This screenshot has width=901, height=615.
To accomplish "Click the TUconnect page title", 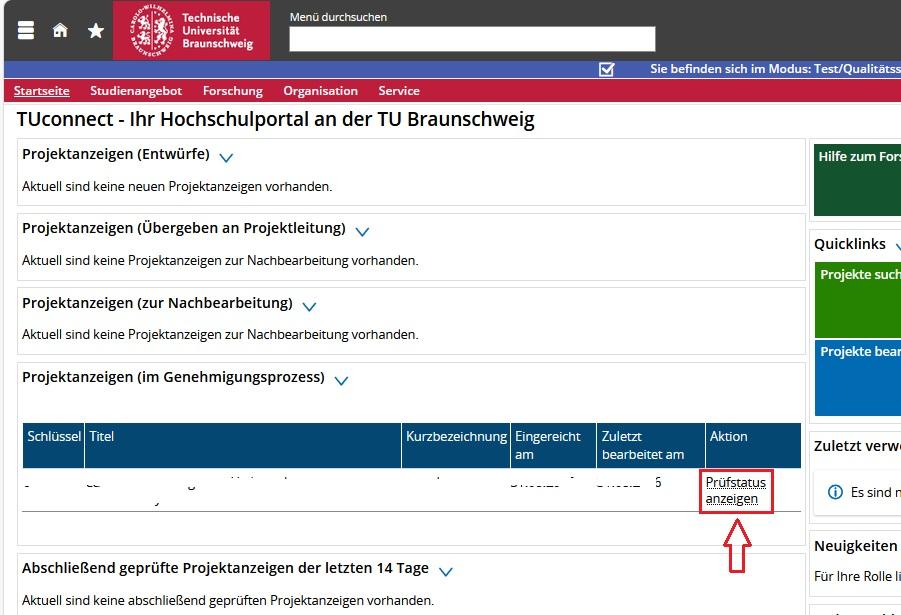I will coord(276,120).
